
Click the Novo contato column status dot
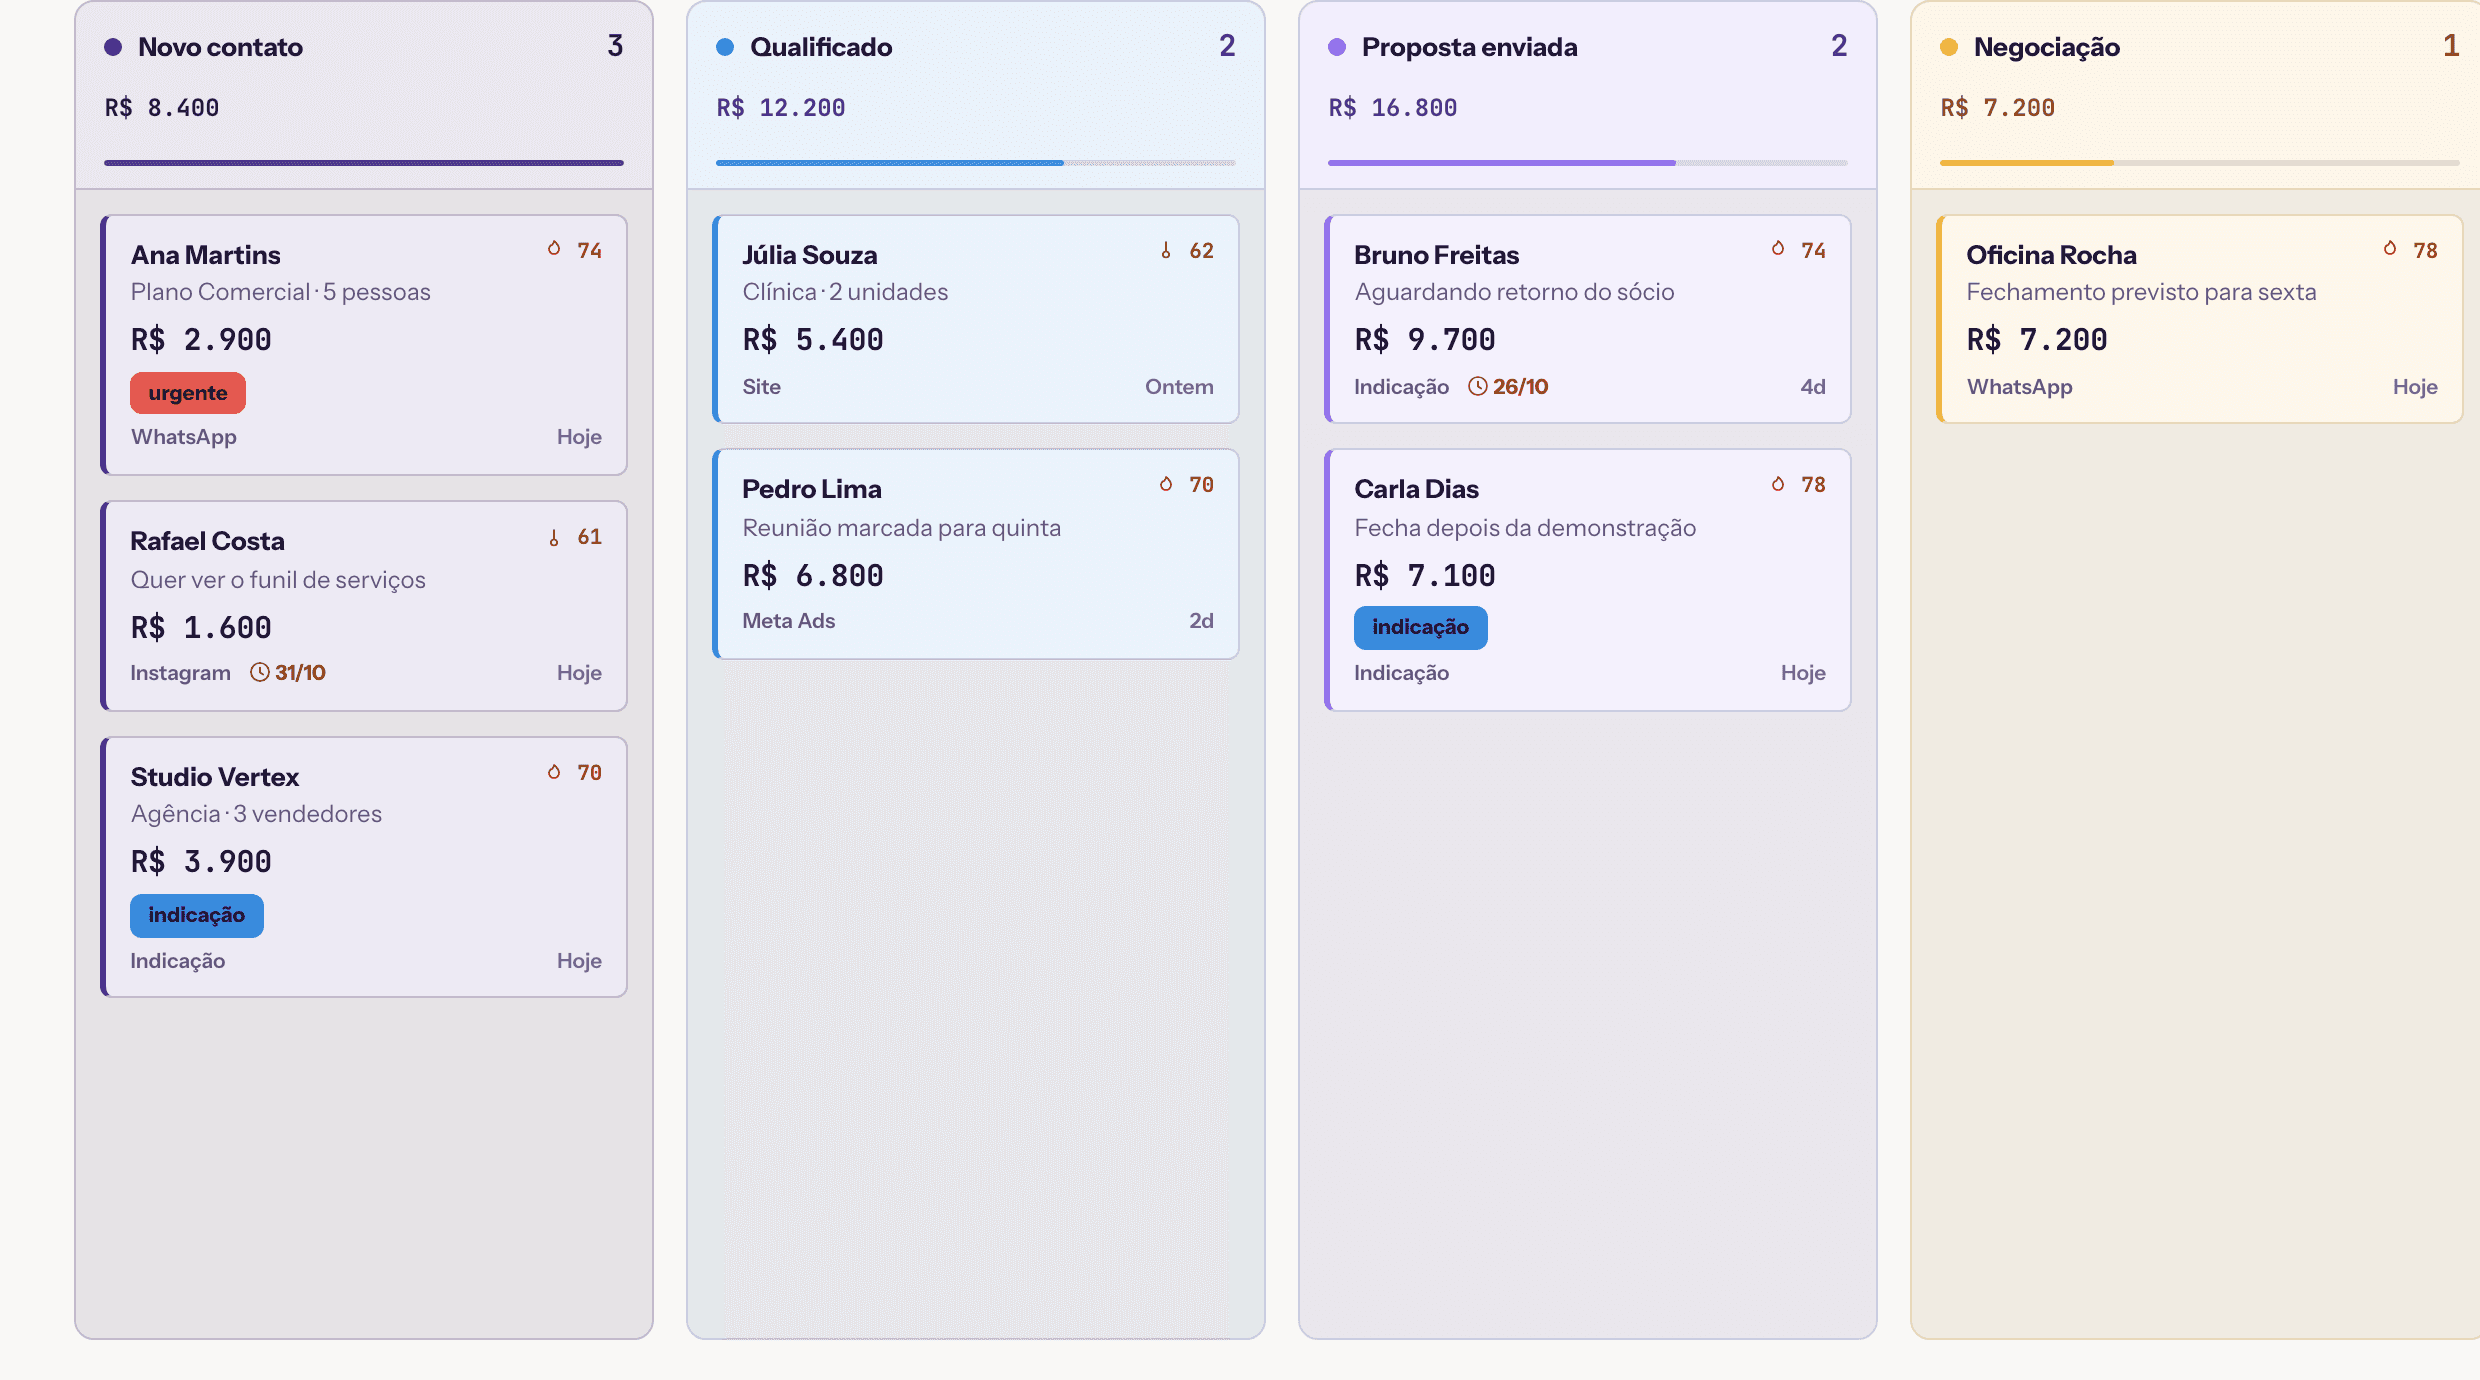[113, 47]
